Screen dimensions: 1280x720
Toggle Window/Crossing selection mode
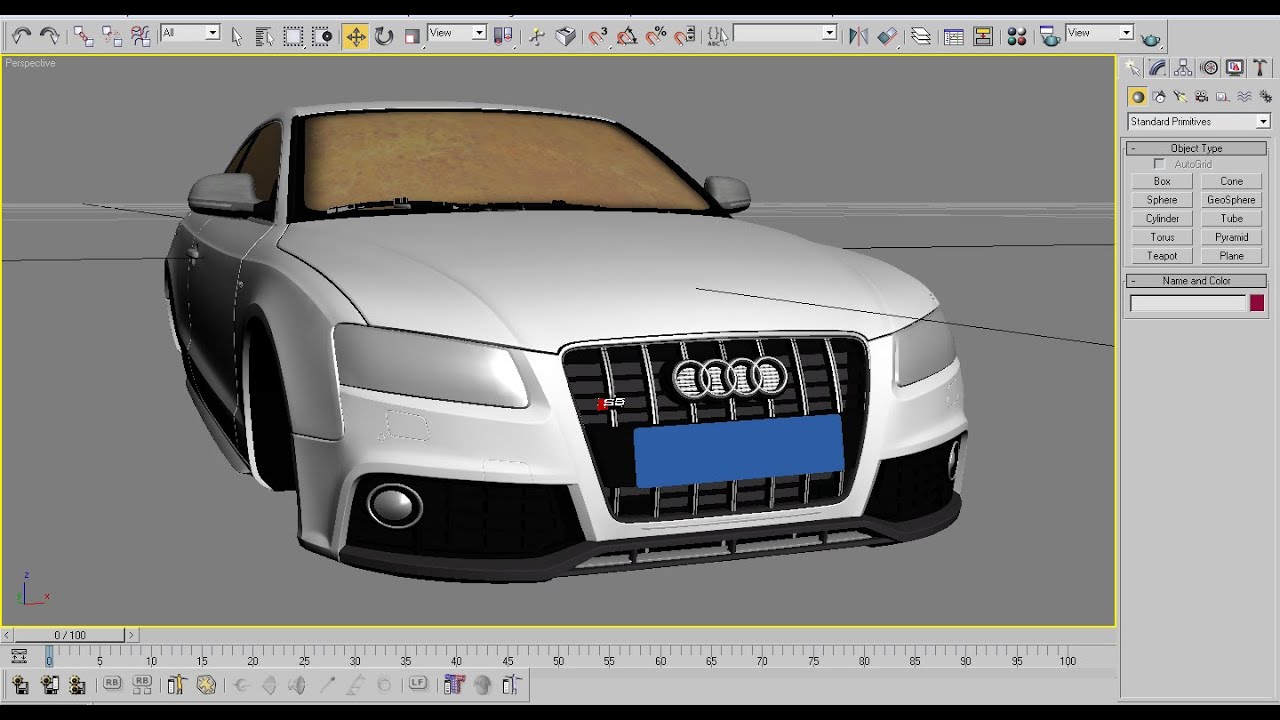(322, 36)
